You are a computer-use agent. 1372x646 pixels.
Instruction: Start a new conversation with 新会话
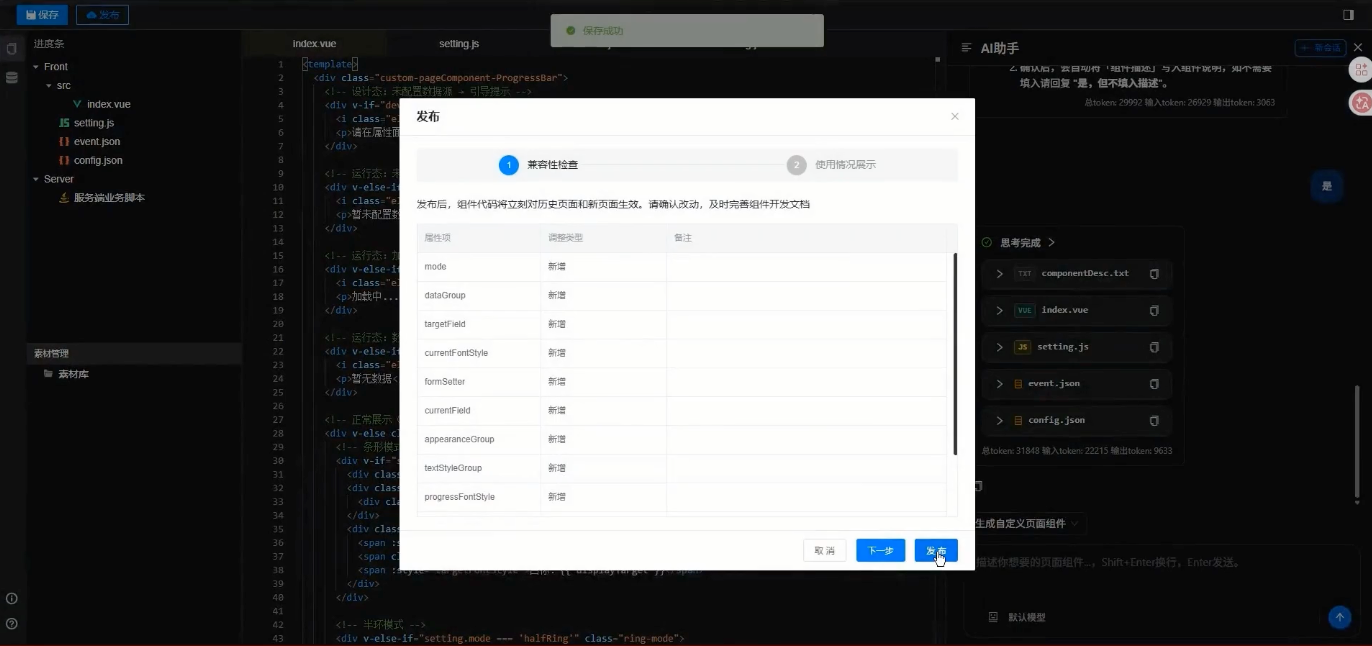[x=1320, y=48]
